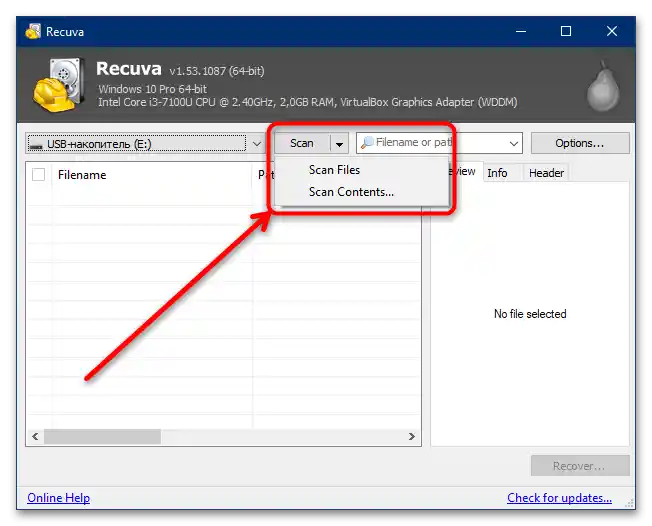Click the Recuva hard hat logo icon
Viewport: 652px width, 526px height.
[59, 85]
